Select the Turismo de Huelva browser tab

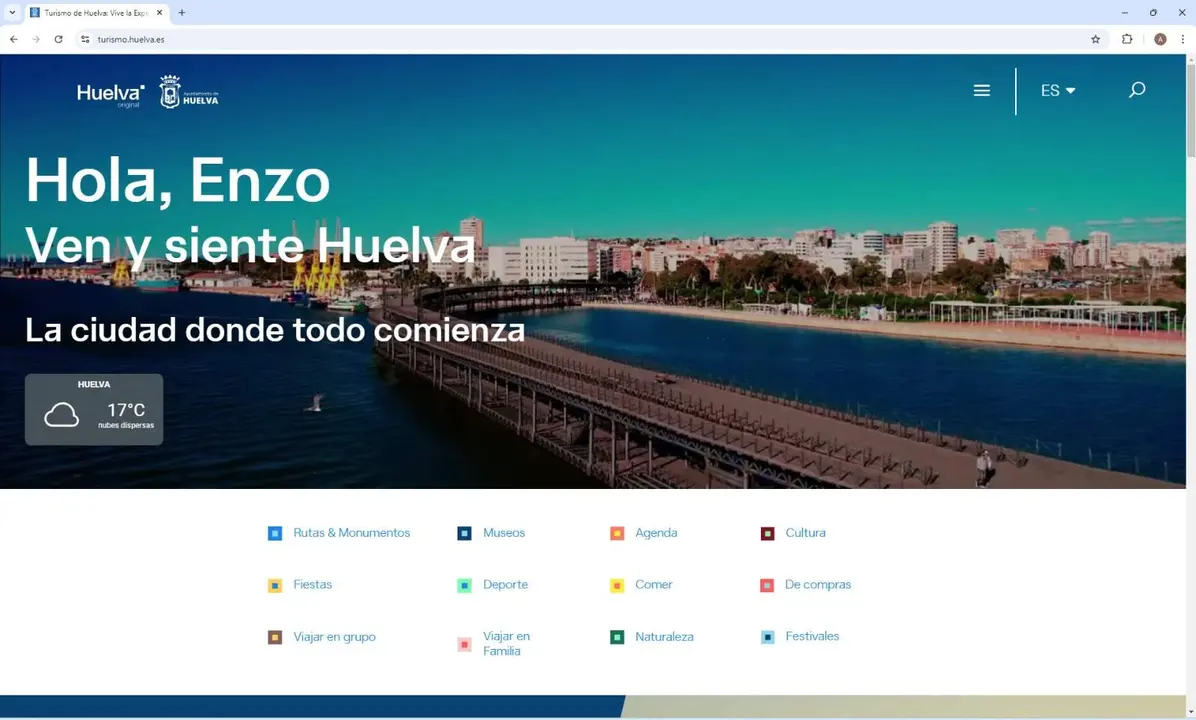click(97, 13)
